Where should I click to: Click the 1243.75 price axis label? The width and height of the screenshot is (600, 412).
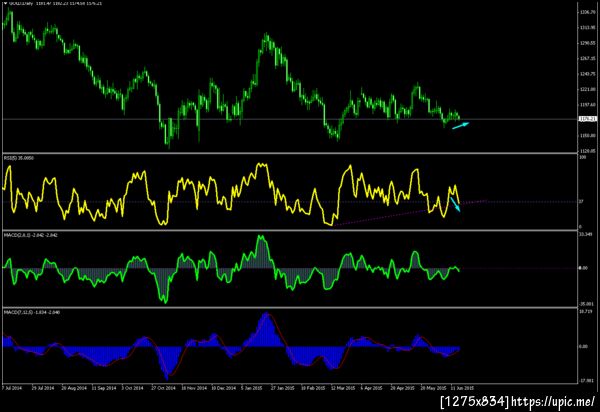click(587, 74)
